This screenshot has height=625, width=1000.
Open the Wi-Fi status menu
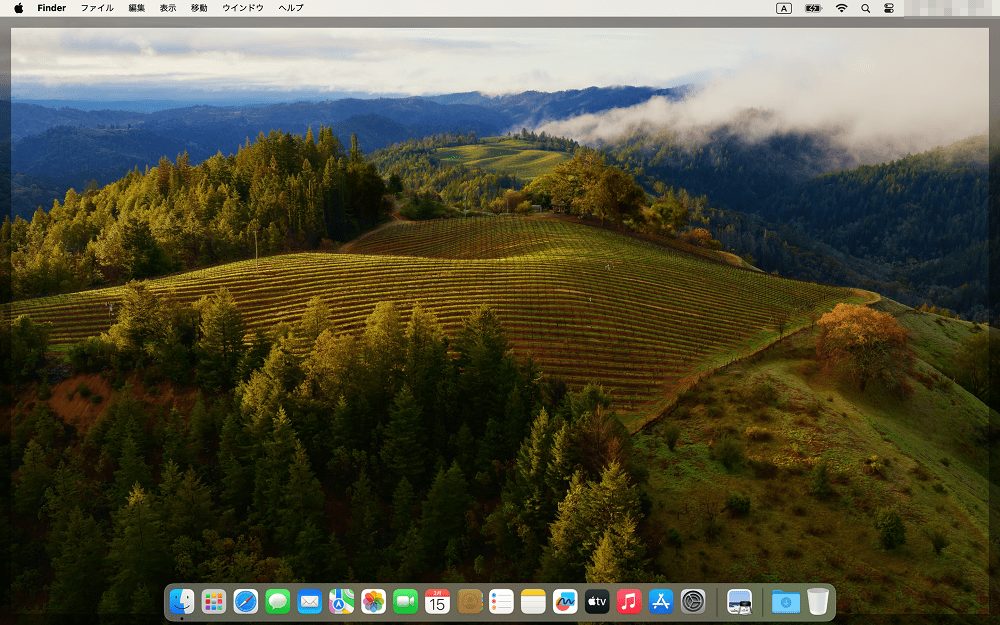pyautogui.click(x=841, y=8)
